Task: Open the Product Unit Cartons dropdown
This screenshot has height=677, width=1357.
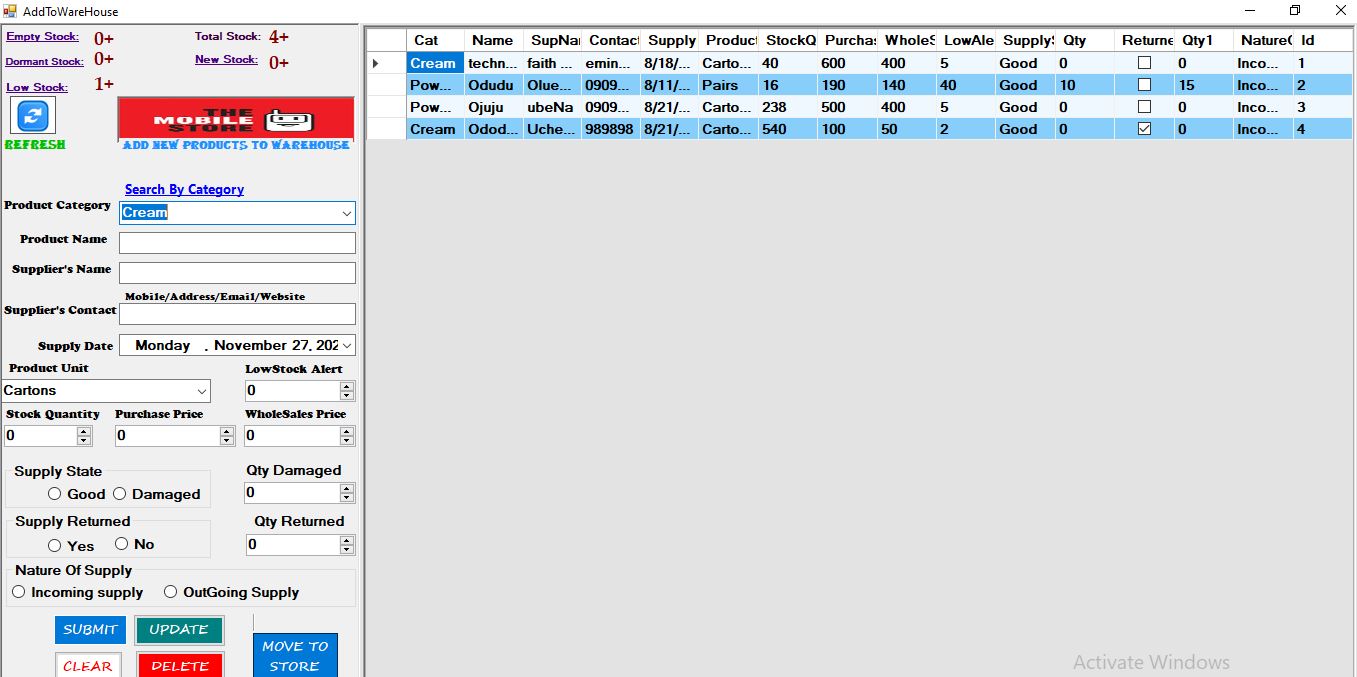Action: (201, 391)
